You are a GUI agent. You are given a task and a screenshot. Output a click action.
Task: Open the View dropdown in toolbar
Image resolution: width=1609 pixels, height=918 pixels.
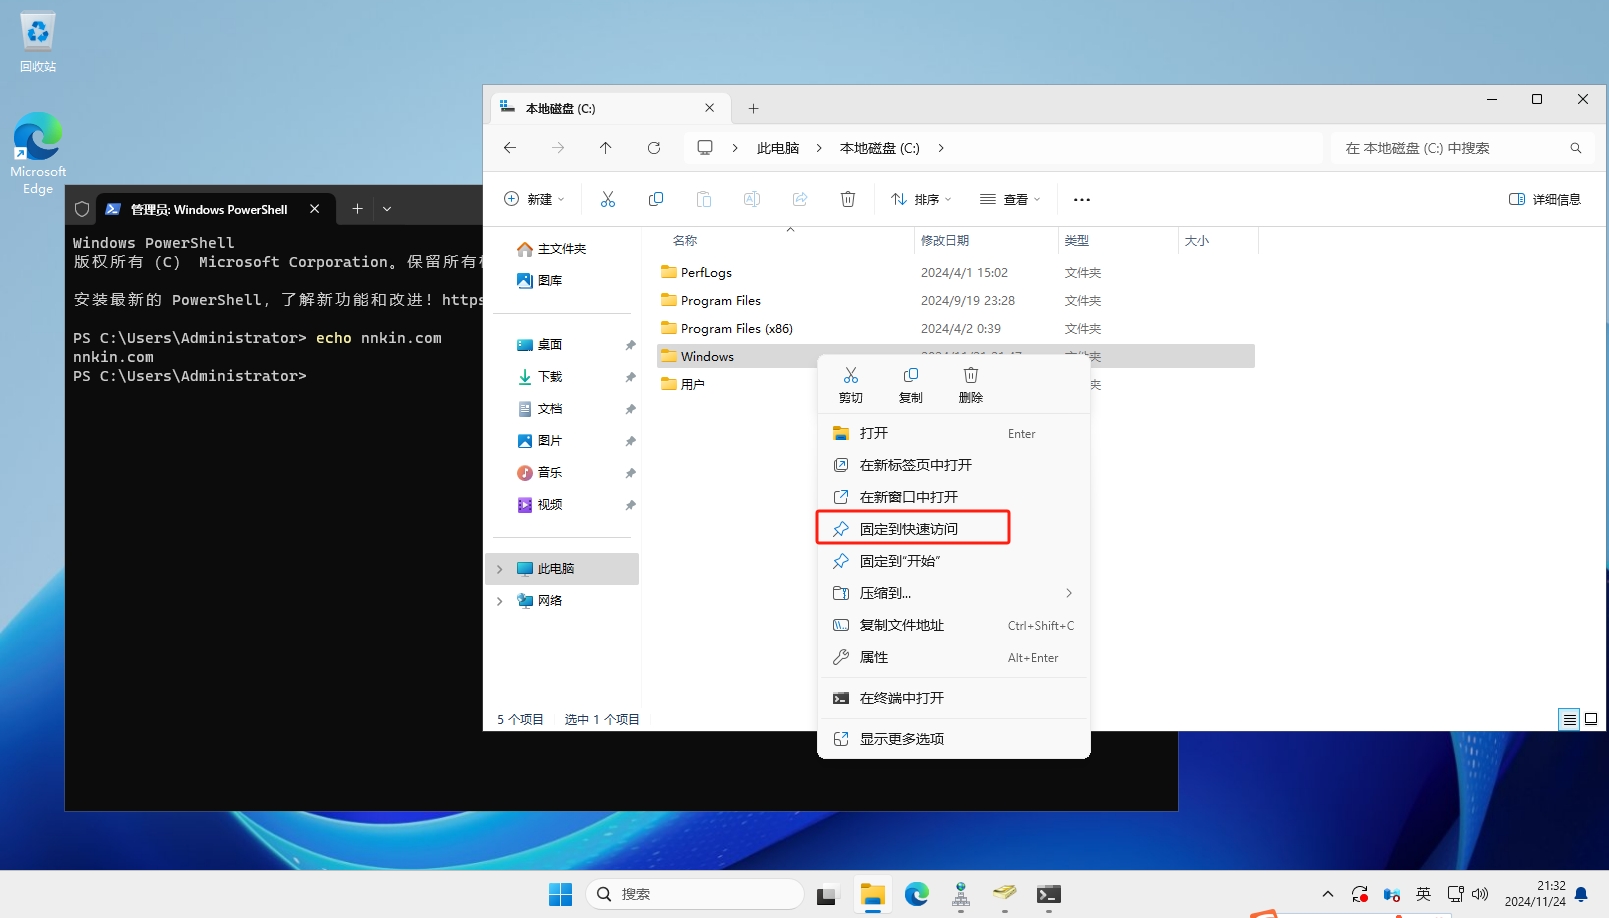click(x=1010, y=199)
